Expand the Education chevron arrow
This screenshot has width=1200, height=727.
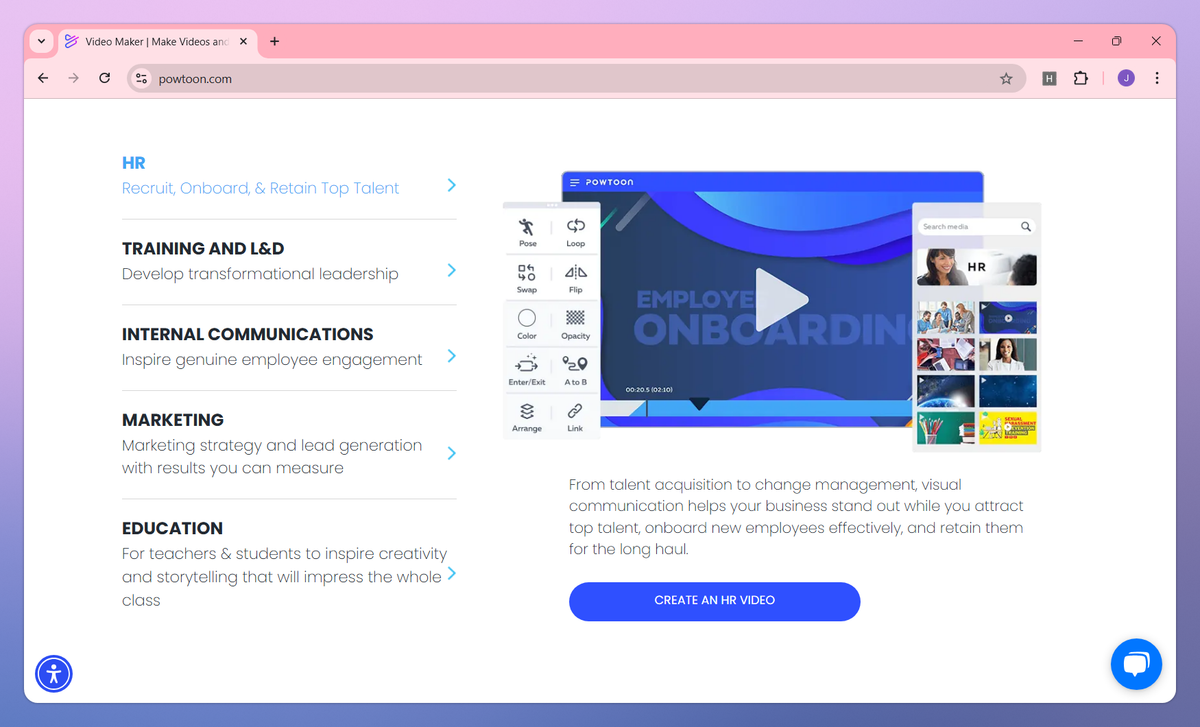(x=452, y=573)
